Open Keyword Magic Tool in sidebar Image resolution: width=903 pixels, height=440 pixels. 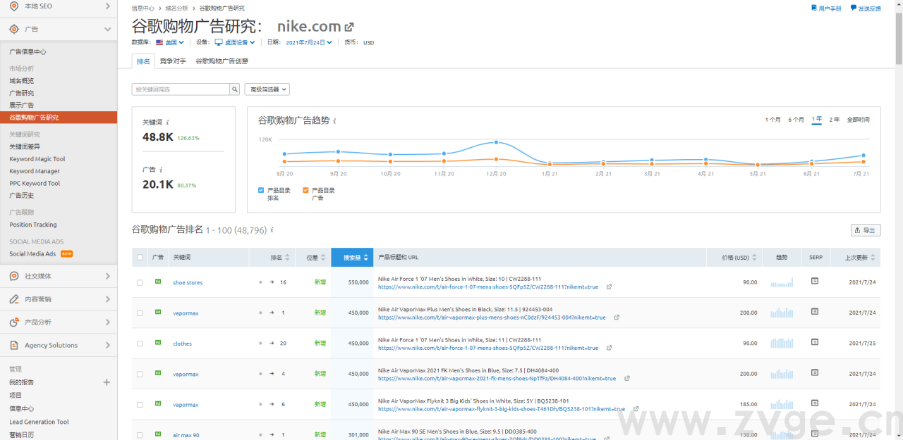click(38, 158)
